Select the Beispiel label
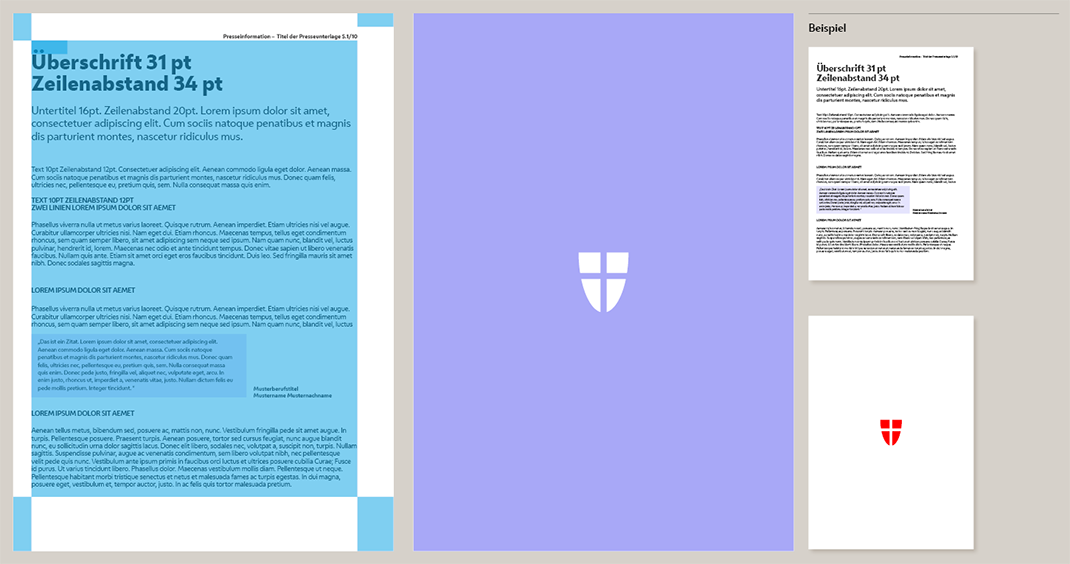 pos(827,28)
